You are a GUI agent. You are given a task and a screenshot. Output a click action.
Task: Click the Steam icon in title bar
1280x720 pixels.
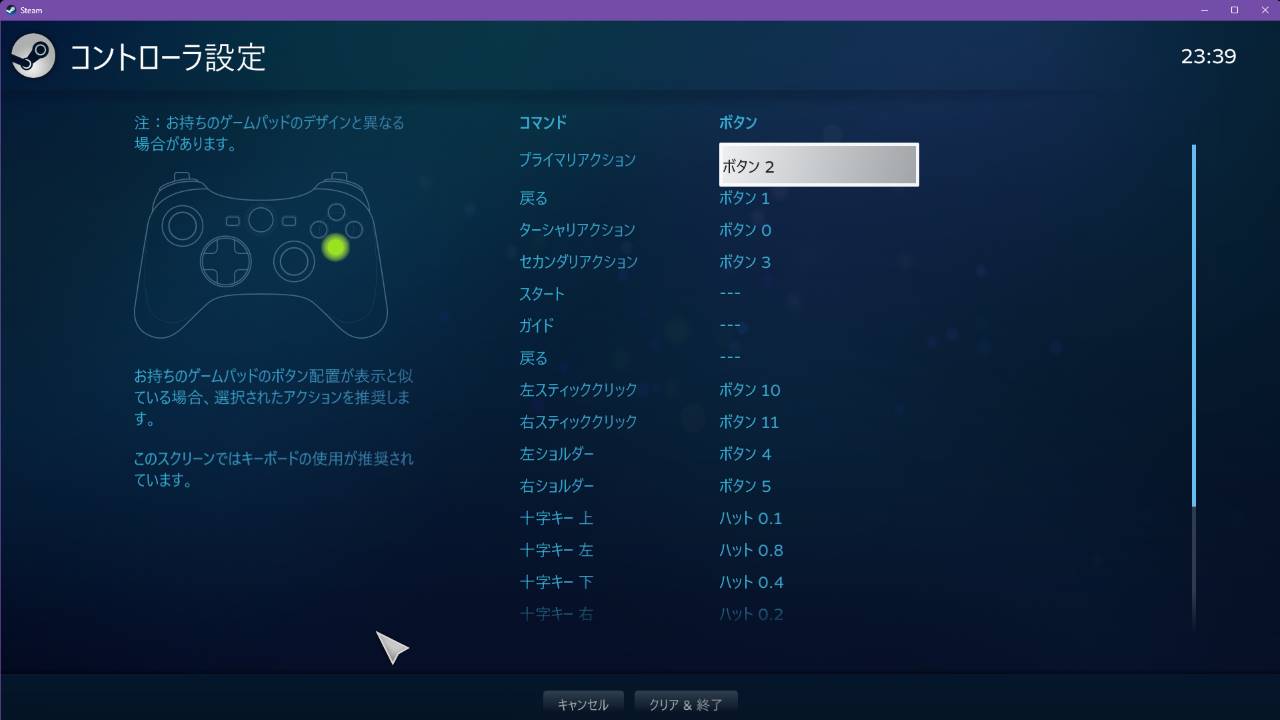[10, 9]
